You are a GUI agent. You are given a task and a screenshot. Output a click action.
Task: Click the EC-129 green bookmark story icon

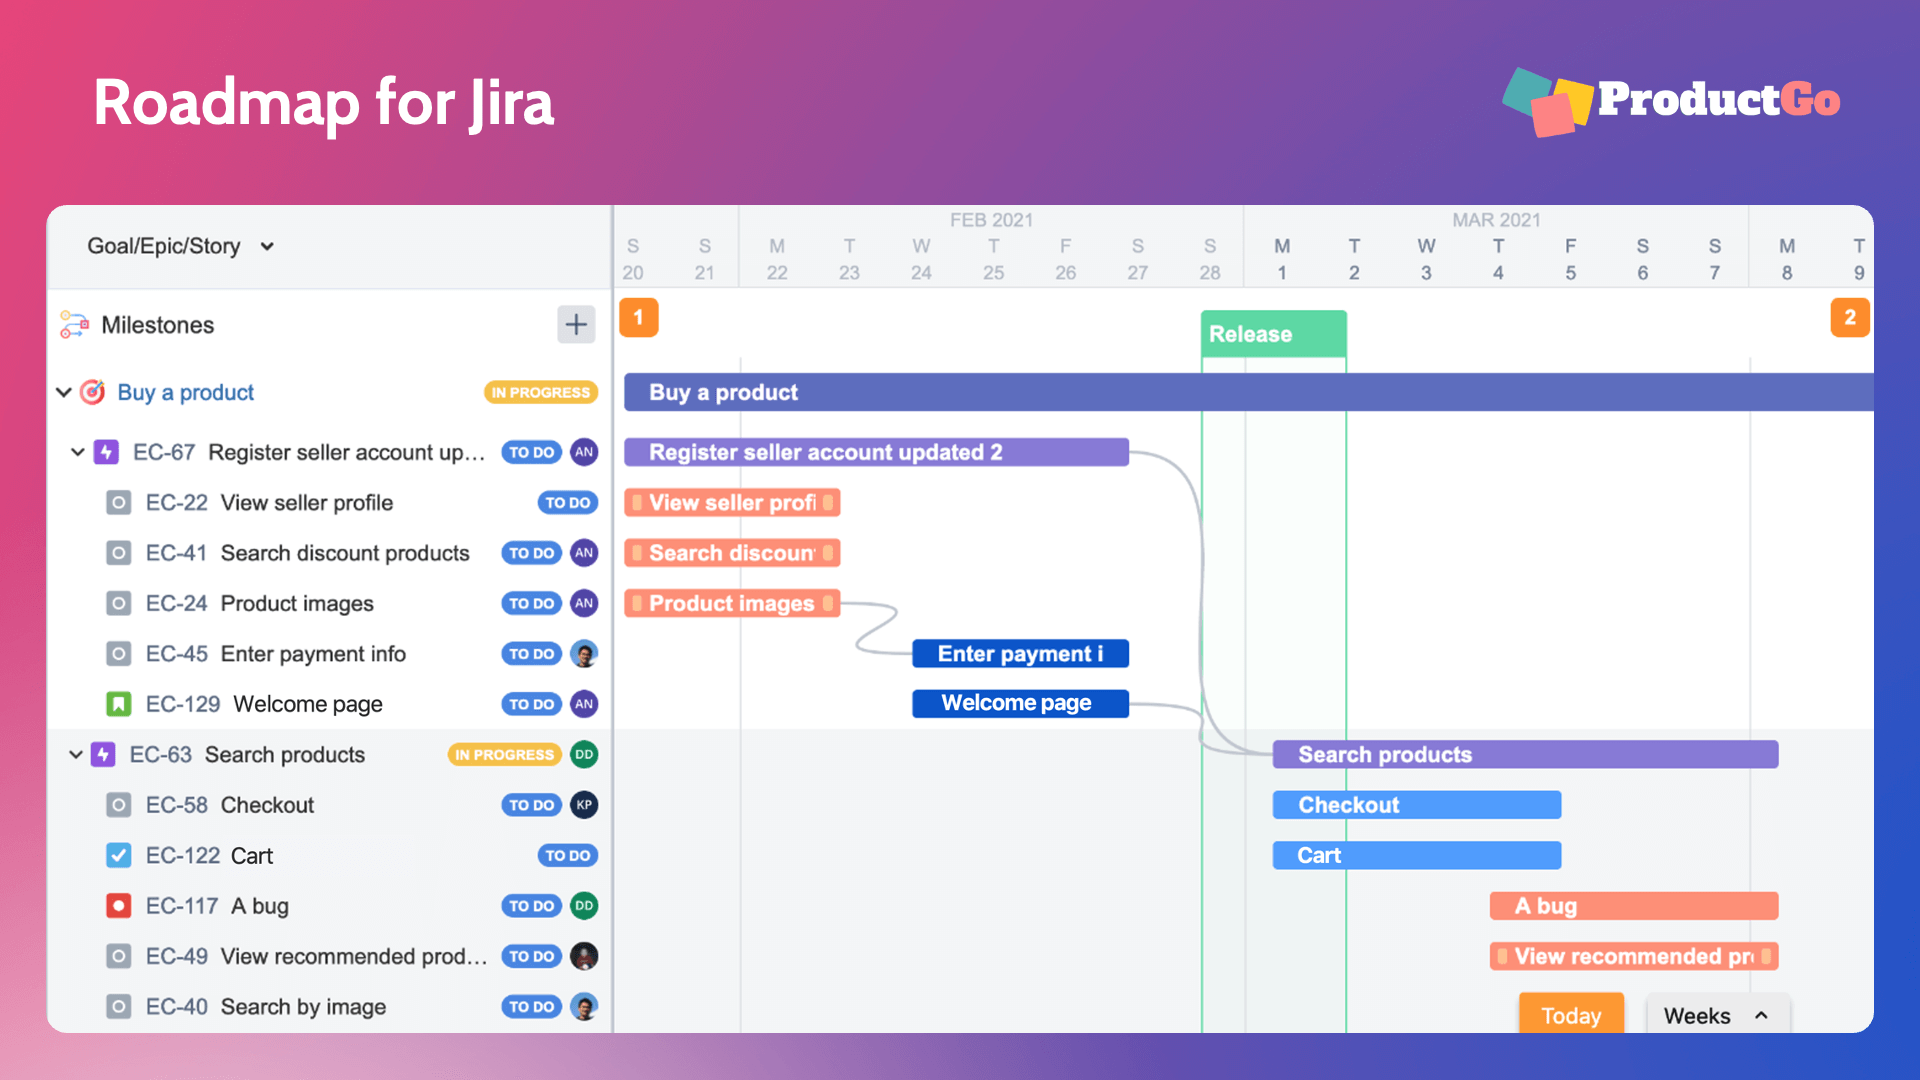pos(118,704)
